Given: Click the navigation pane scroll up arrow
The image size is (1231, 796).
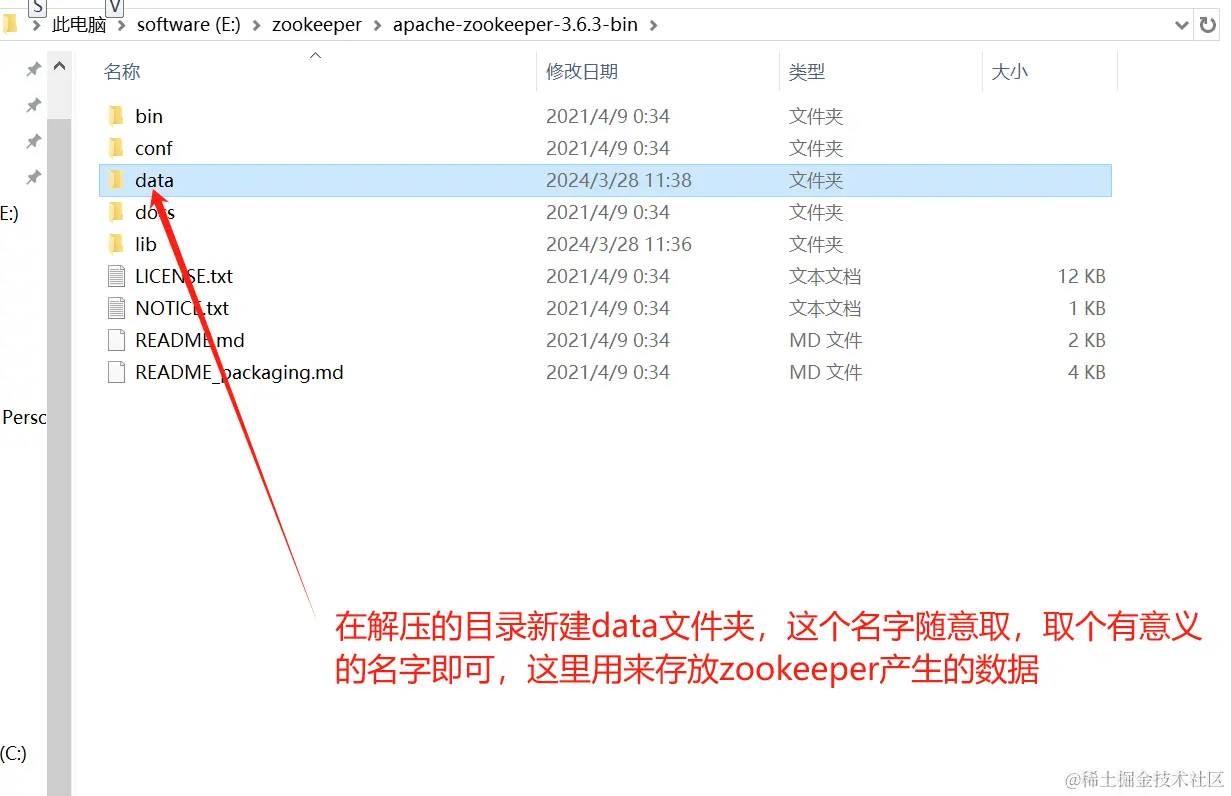Looking at the screenshot, I should pos(60,67).
